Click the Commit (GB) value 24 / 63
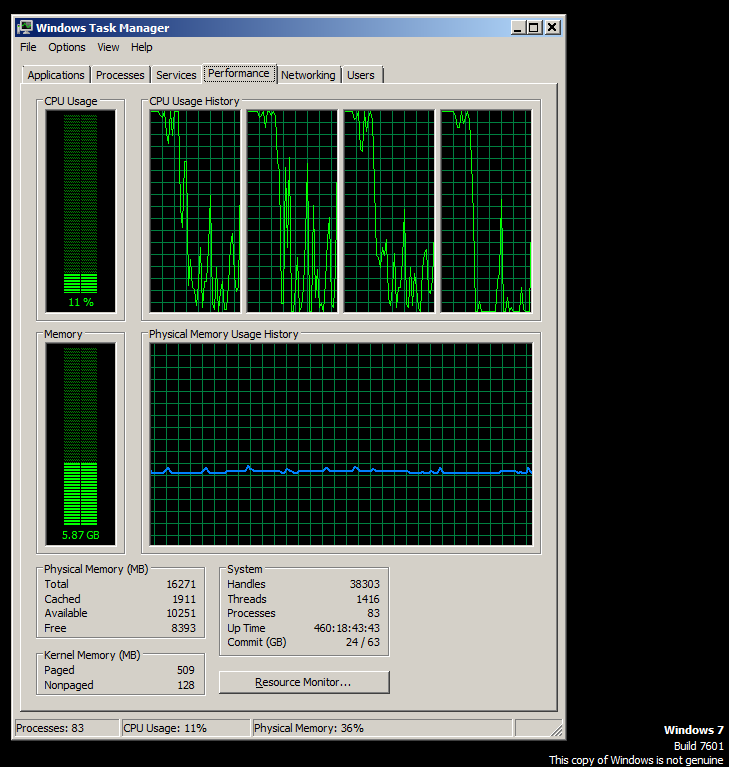 [363, 642]
